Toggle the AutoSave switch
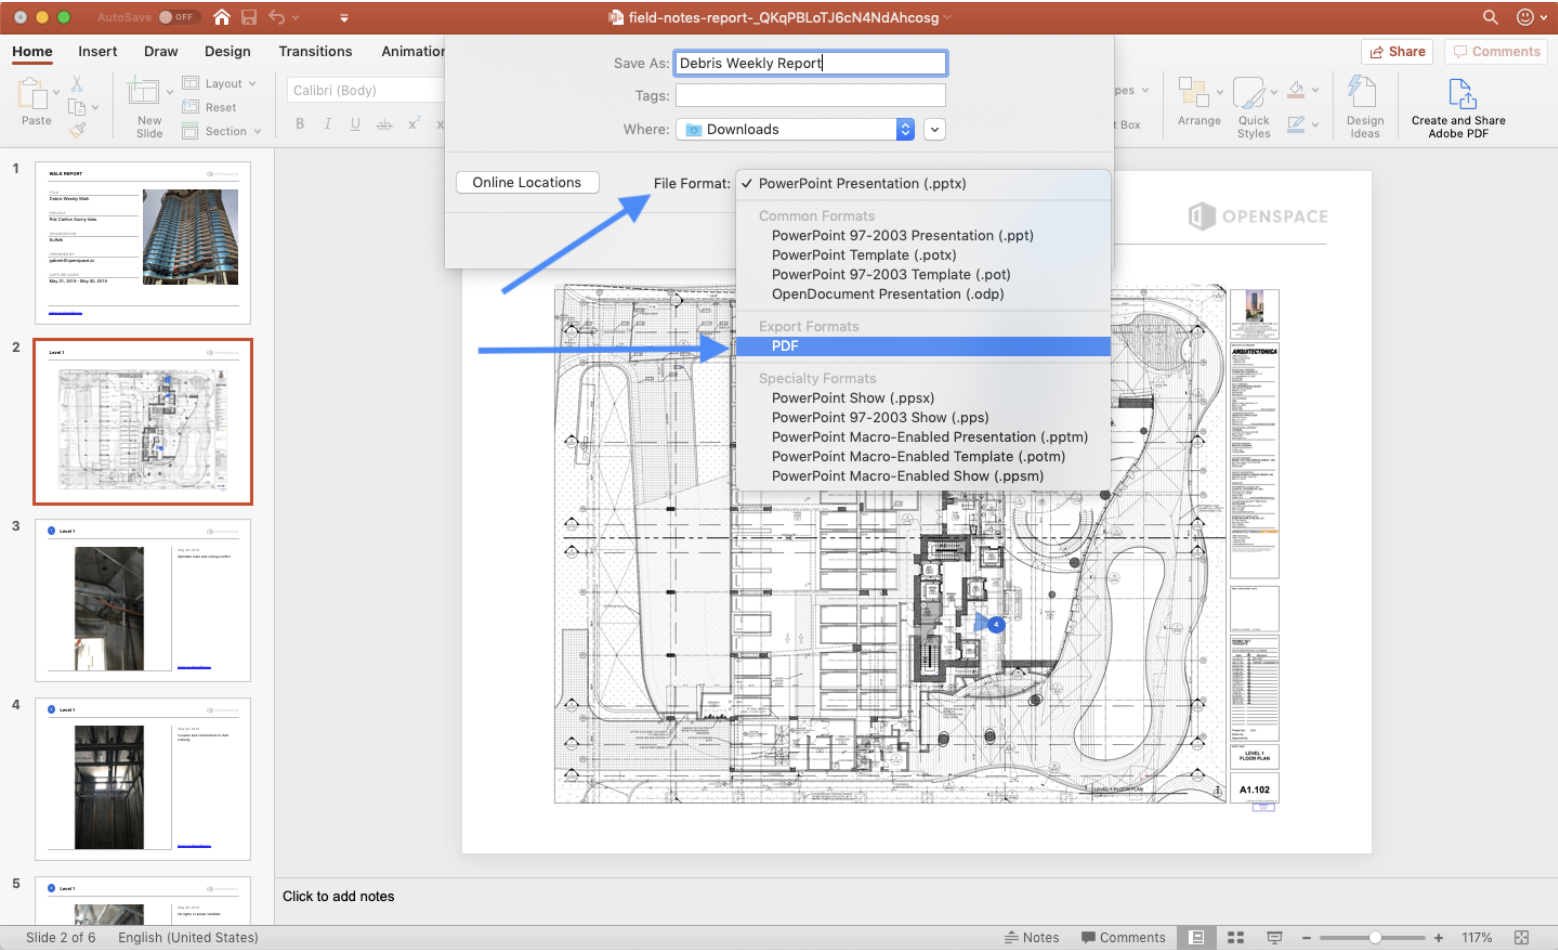Image resolution: width=1558 pixels, height=950 pixels. pos(177,17)
